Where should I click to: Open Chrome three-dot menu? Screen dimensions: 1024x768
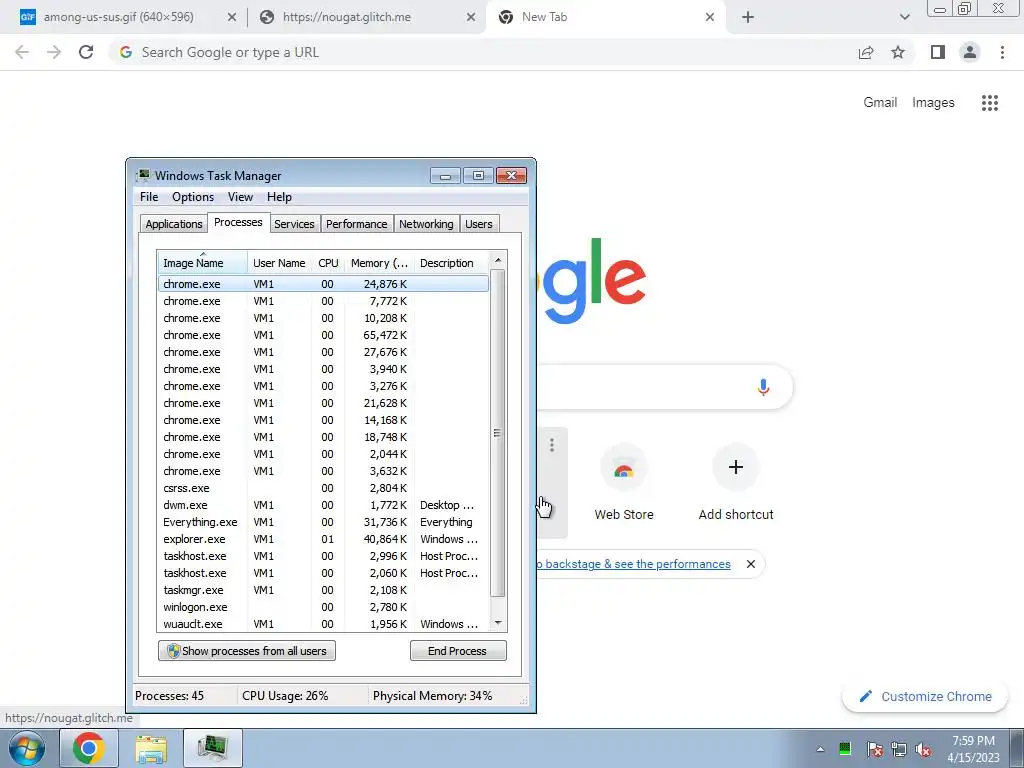[x=1002, y=52]
